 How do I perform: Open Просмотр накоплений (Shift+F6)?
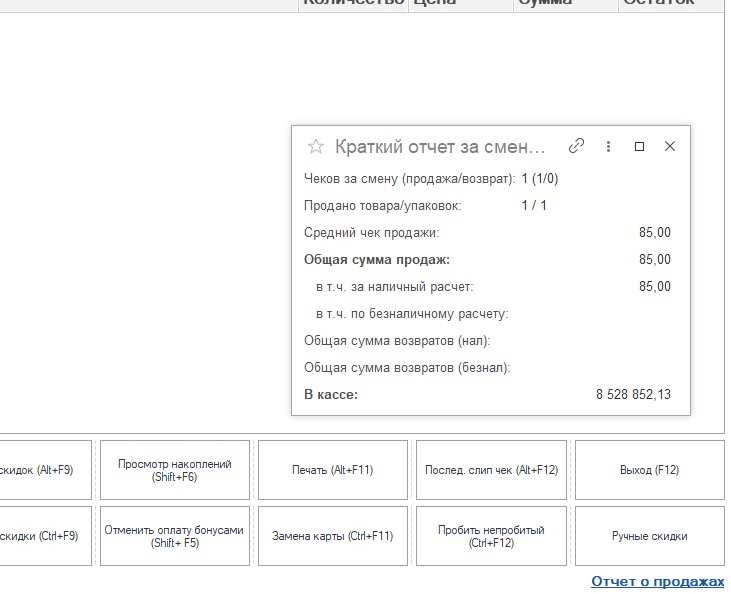[x=175, y=470]
